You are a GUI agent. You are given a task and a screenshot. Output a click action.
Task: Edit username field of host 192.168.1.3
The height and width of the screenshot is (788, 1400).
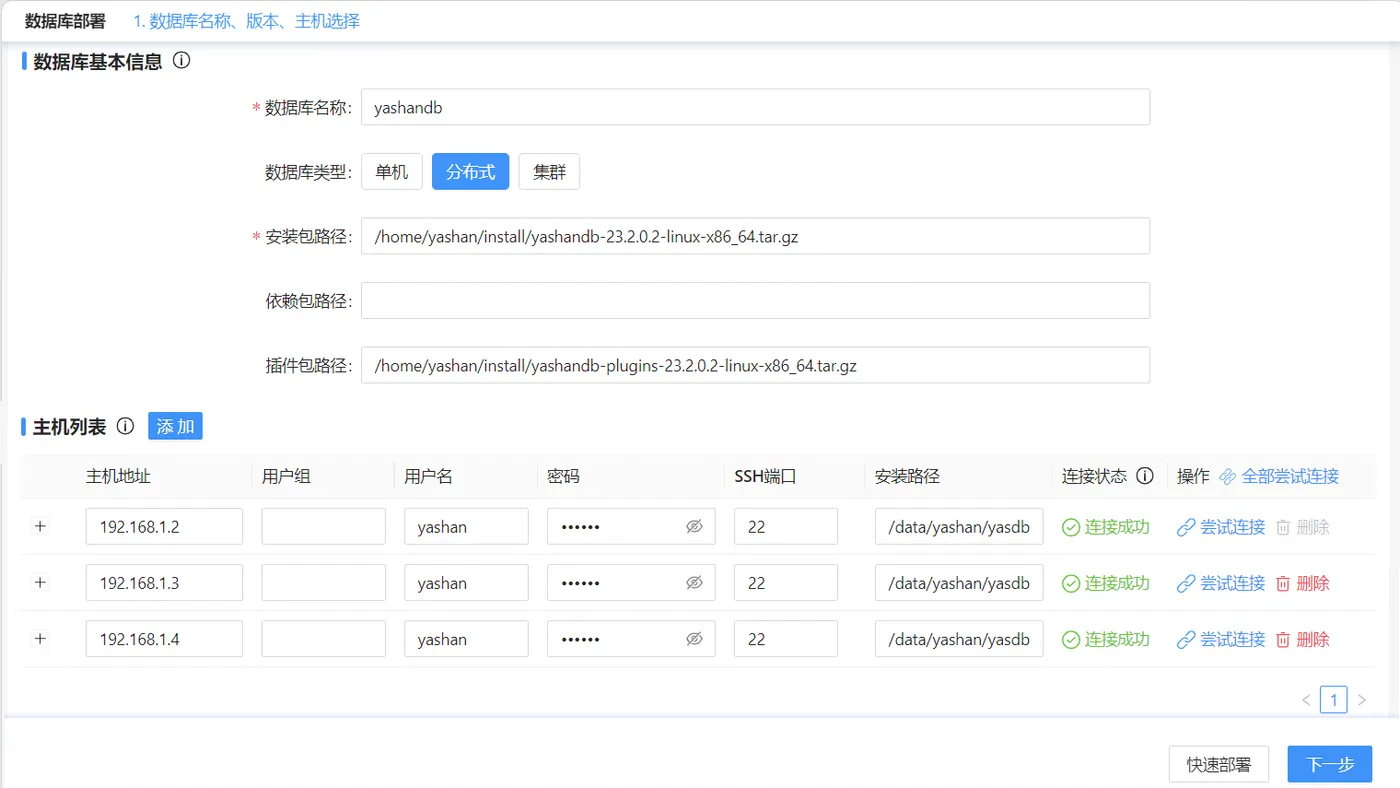[466, 583]
